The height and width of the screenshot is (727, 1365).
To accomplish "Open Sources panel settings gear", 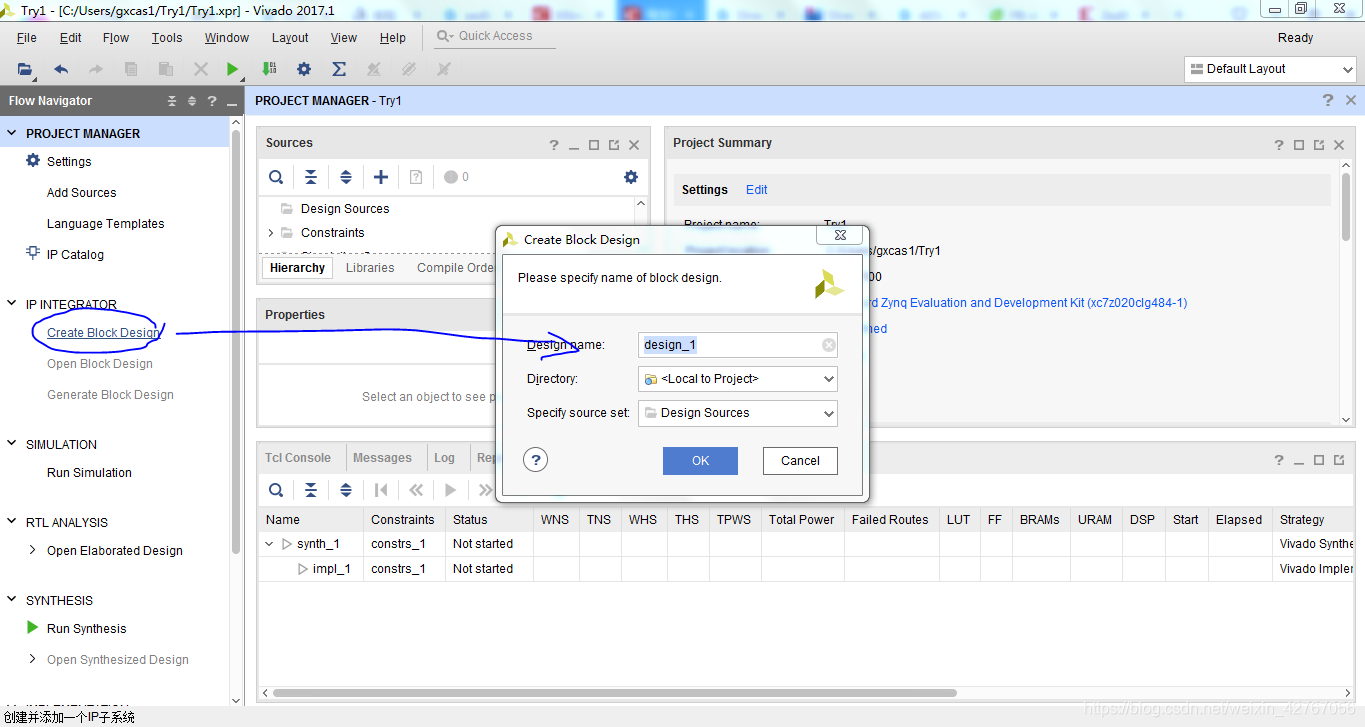I will tap(631, 177).
